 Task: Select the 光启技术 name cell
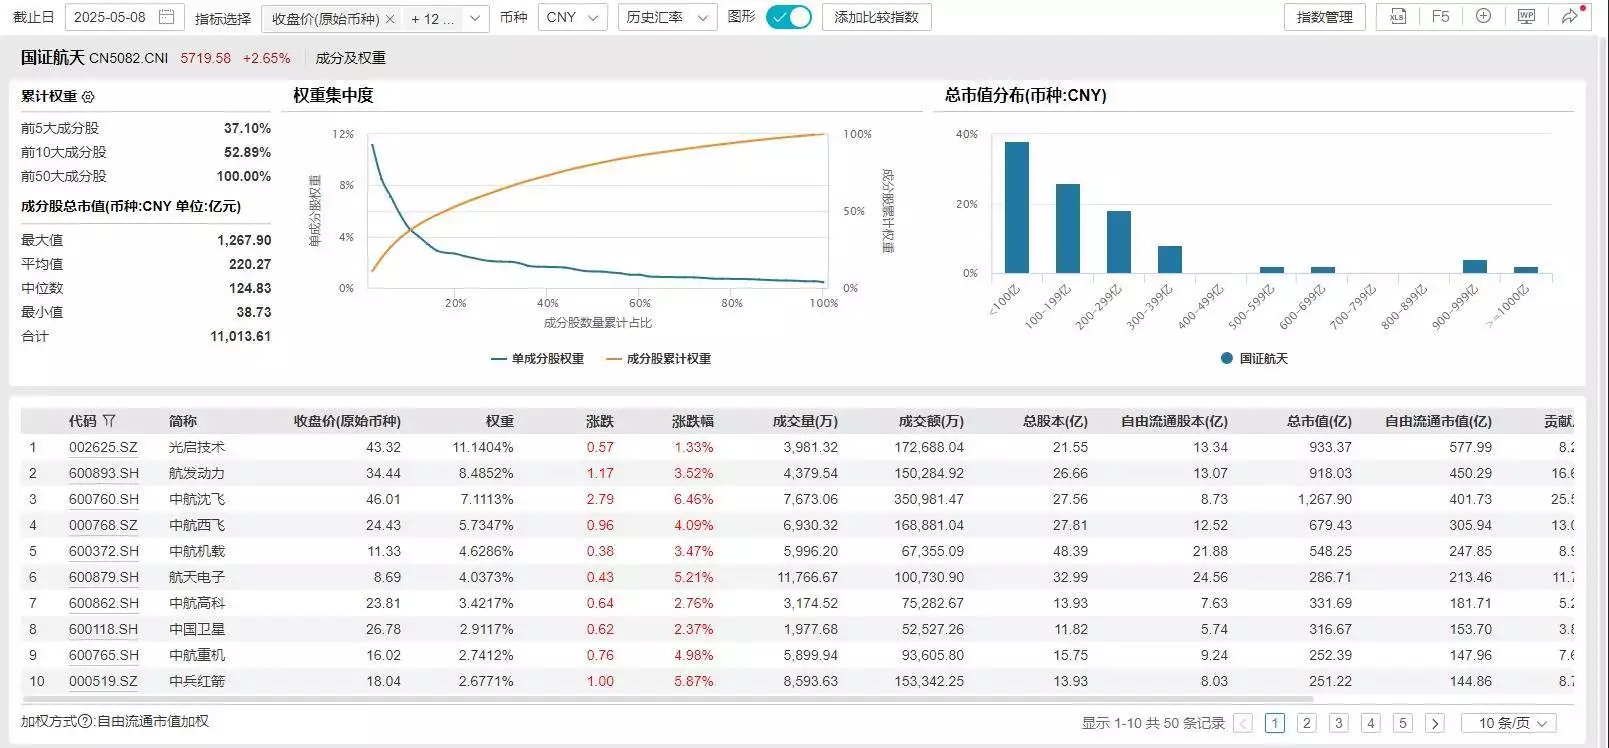pos(197,447)
